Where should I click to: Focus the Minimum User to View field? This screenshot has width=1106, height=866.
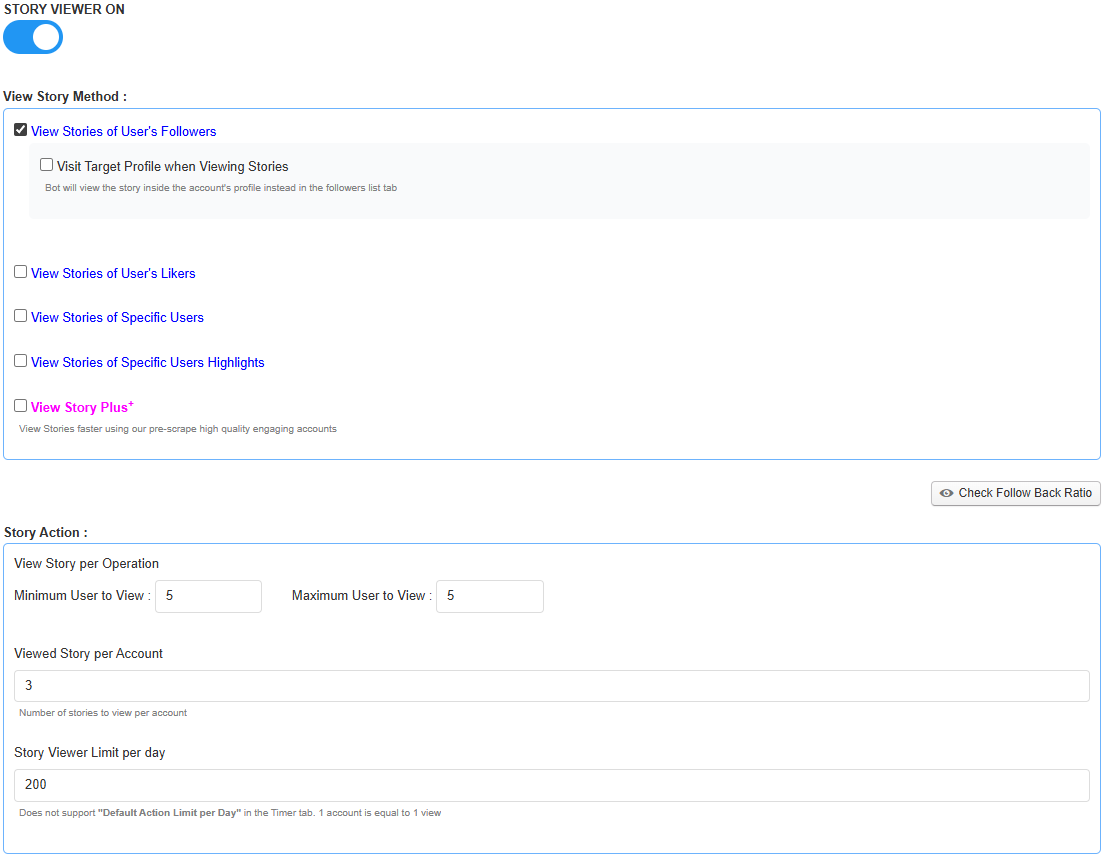point(208,596)
